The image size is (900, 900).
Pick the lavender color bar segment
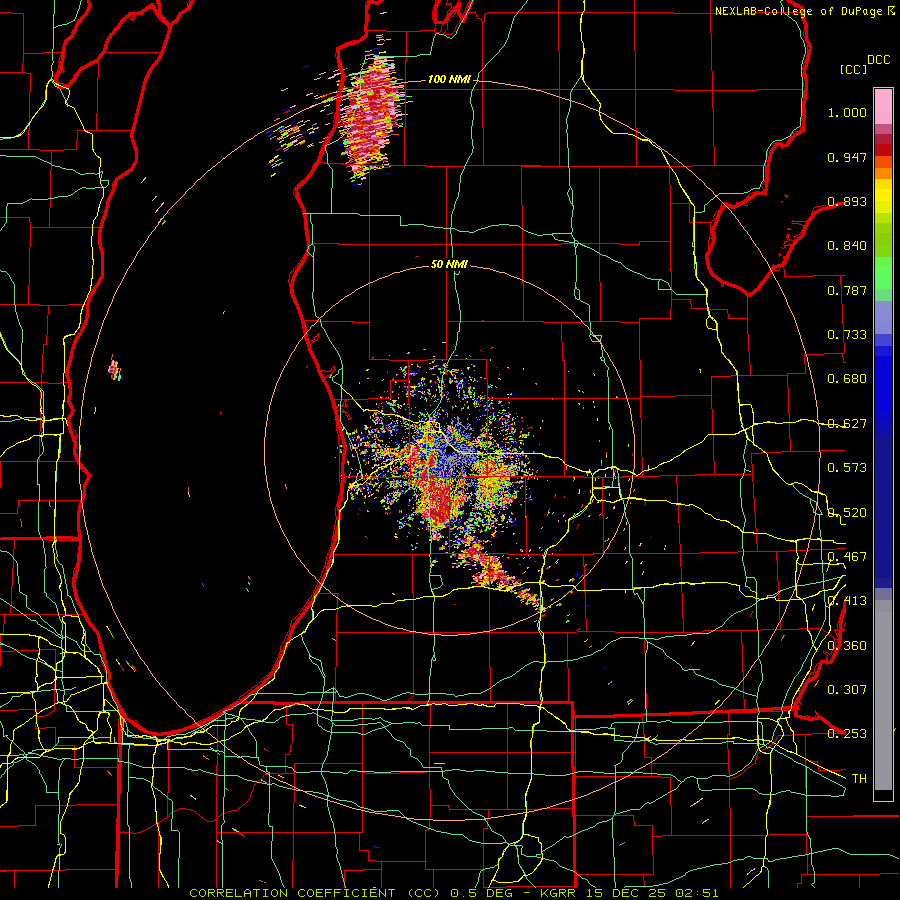(x=883, y=317)
